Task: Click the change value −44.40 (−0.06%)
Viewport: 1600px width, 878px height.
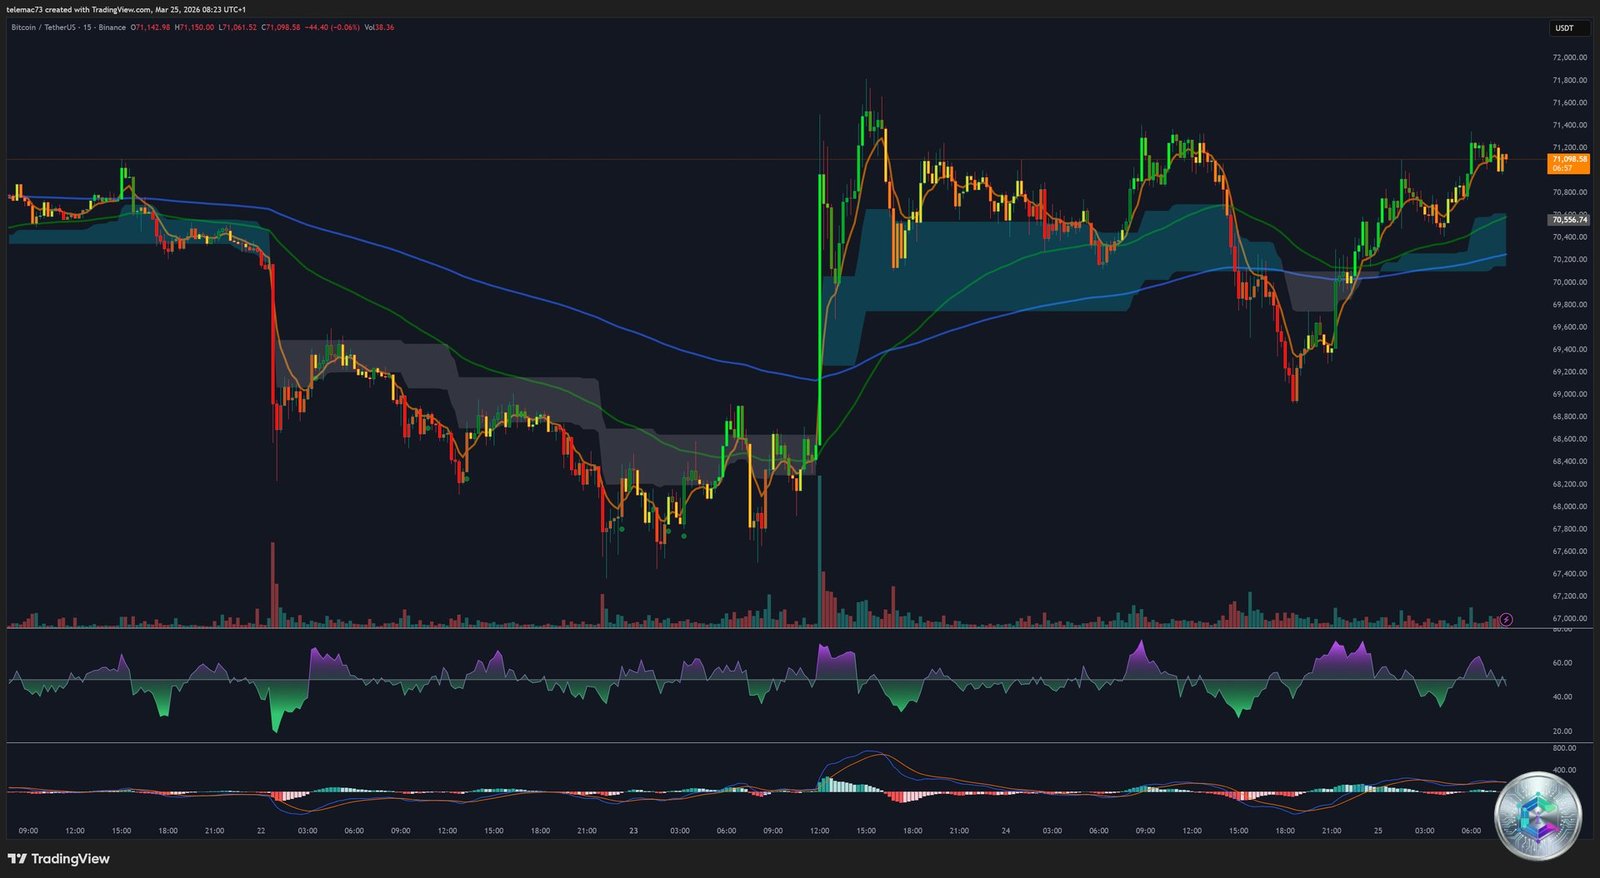Action: [332, 27]
